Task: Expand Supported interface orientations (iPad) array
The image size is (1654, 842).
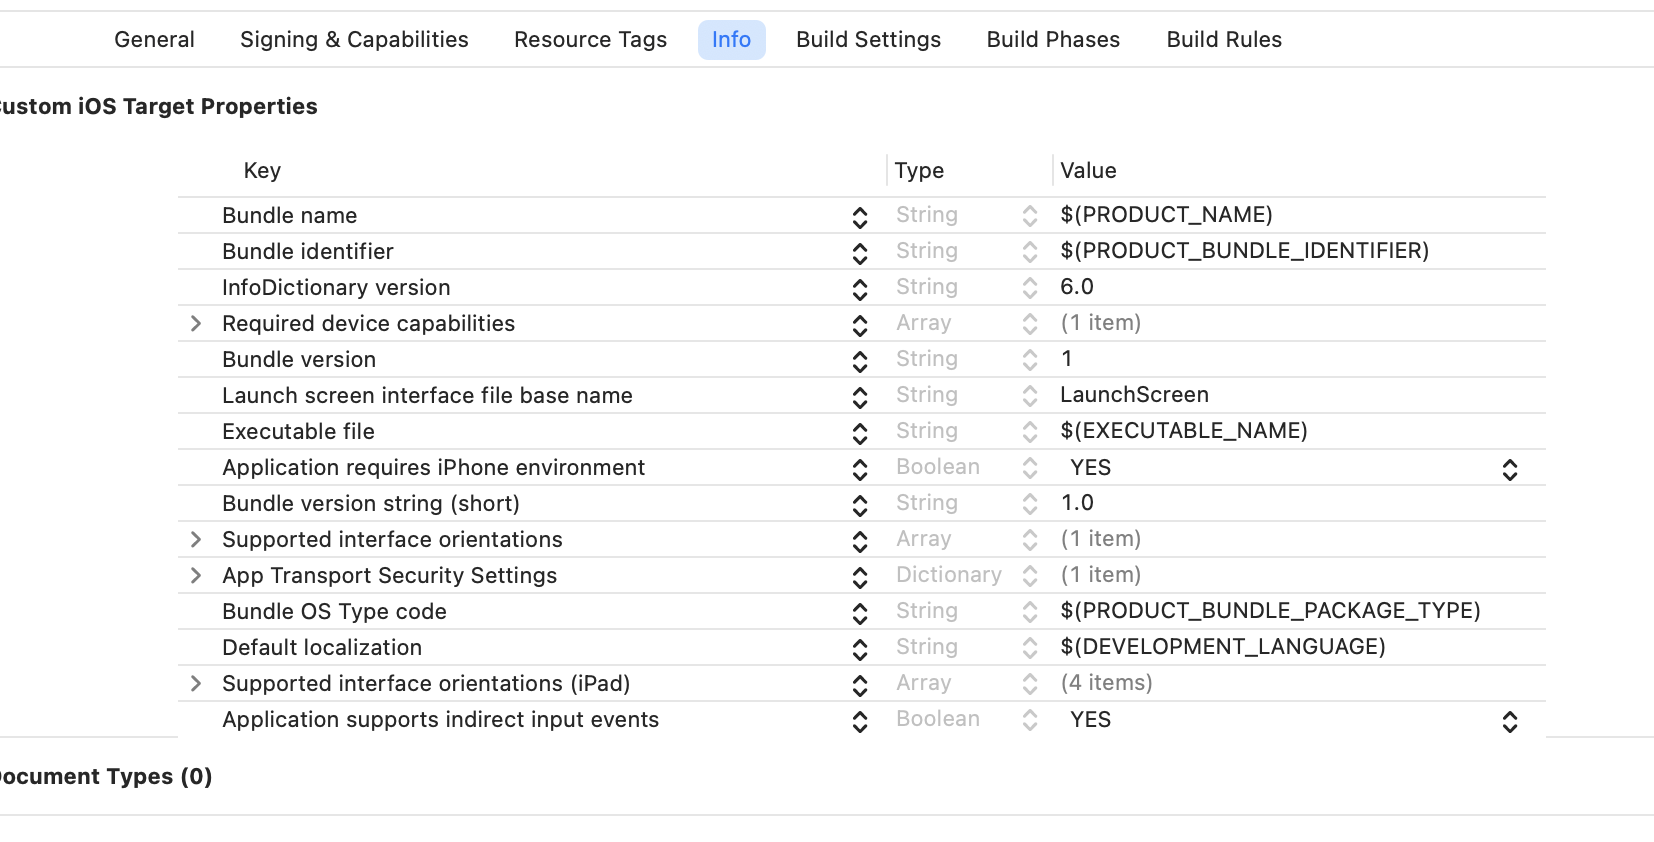Action: tap(196, 684)
